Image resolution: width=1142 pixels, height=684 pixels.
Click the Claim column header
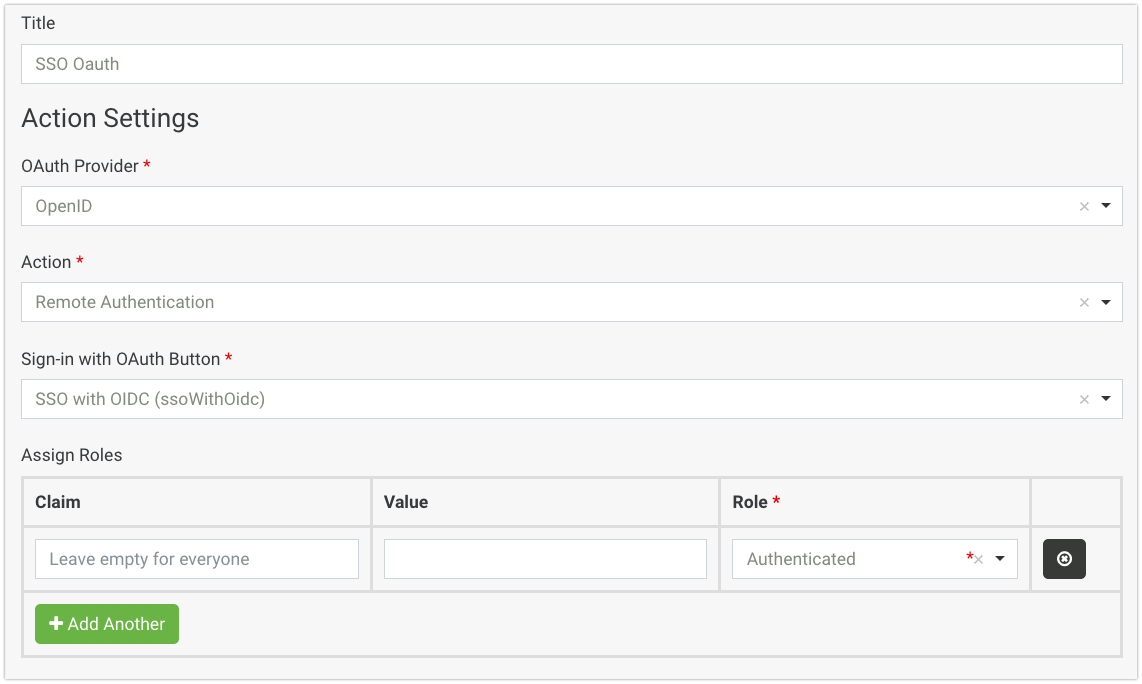click(x=58, y=502)
